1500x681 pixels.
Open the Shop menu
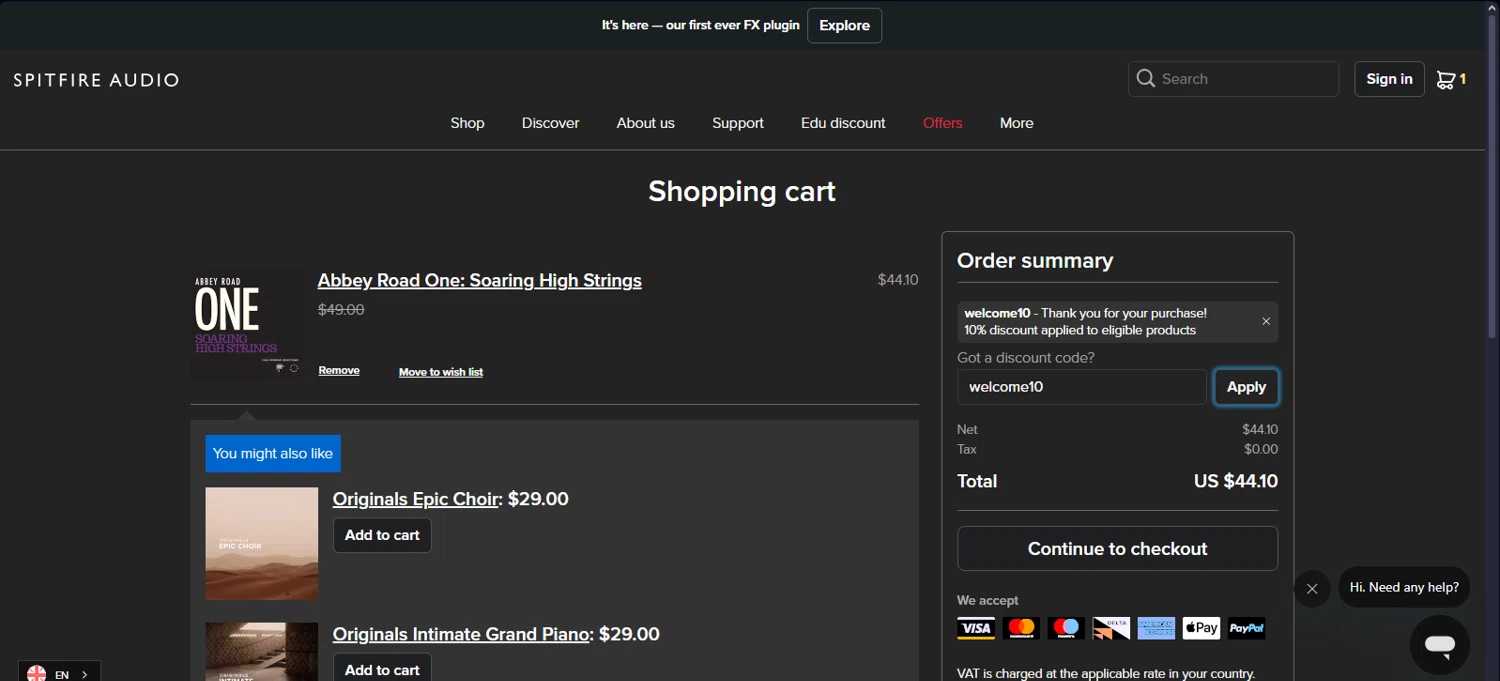coord(467,123)
